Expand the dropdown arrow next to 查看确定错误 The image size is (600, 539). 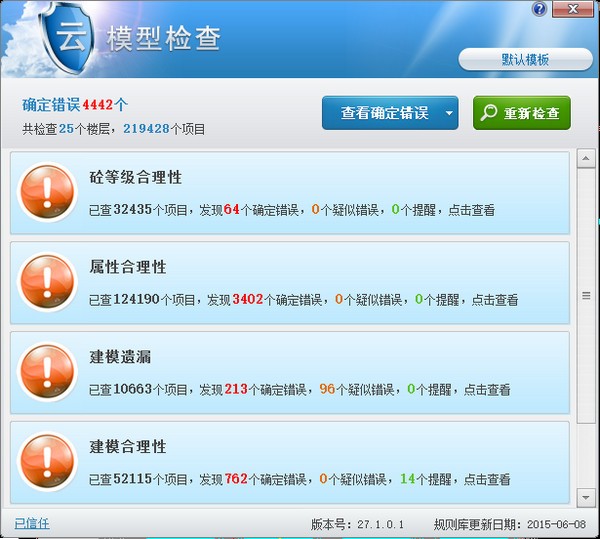(x=448, y=114)
